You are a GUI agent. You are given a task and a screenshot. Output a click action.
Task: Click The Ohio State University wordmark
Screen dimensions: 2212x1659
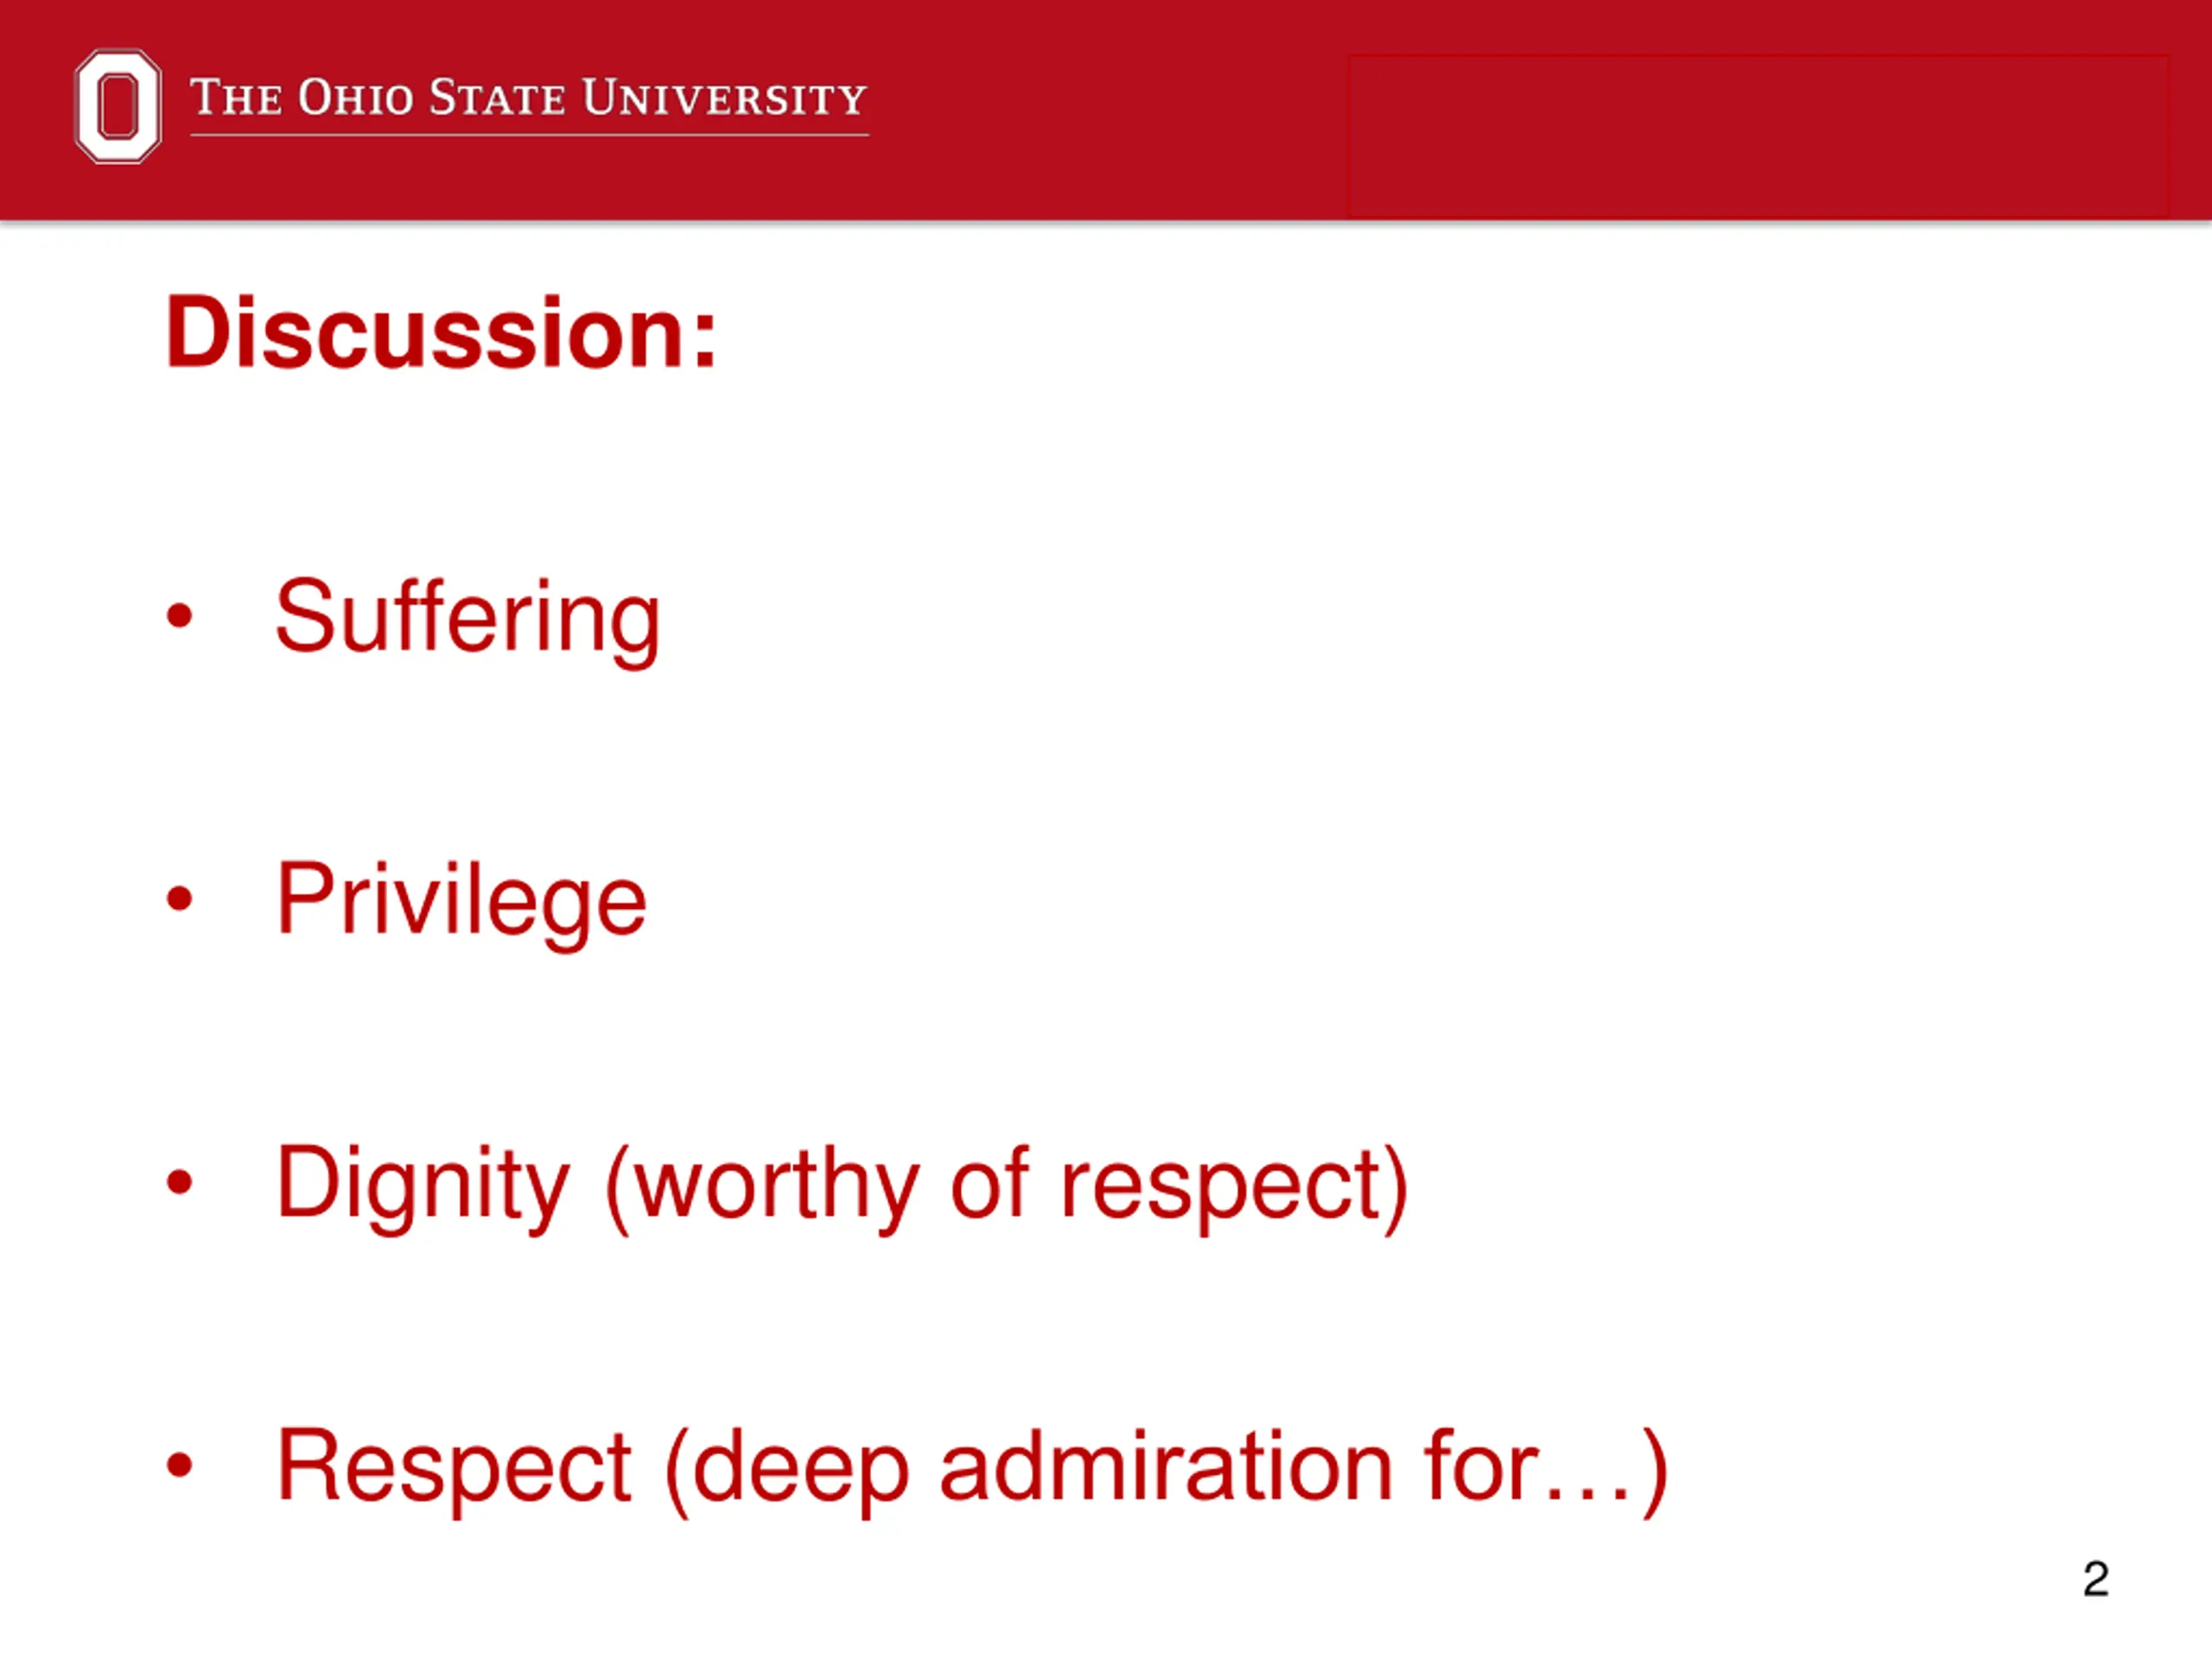[529, 98]
